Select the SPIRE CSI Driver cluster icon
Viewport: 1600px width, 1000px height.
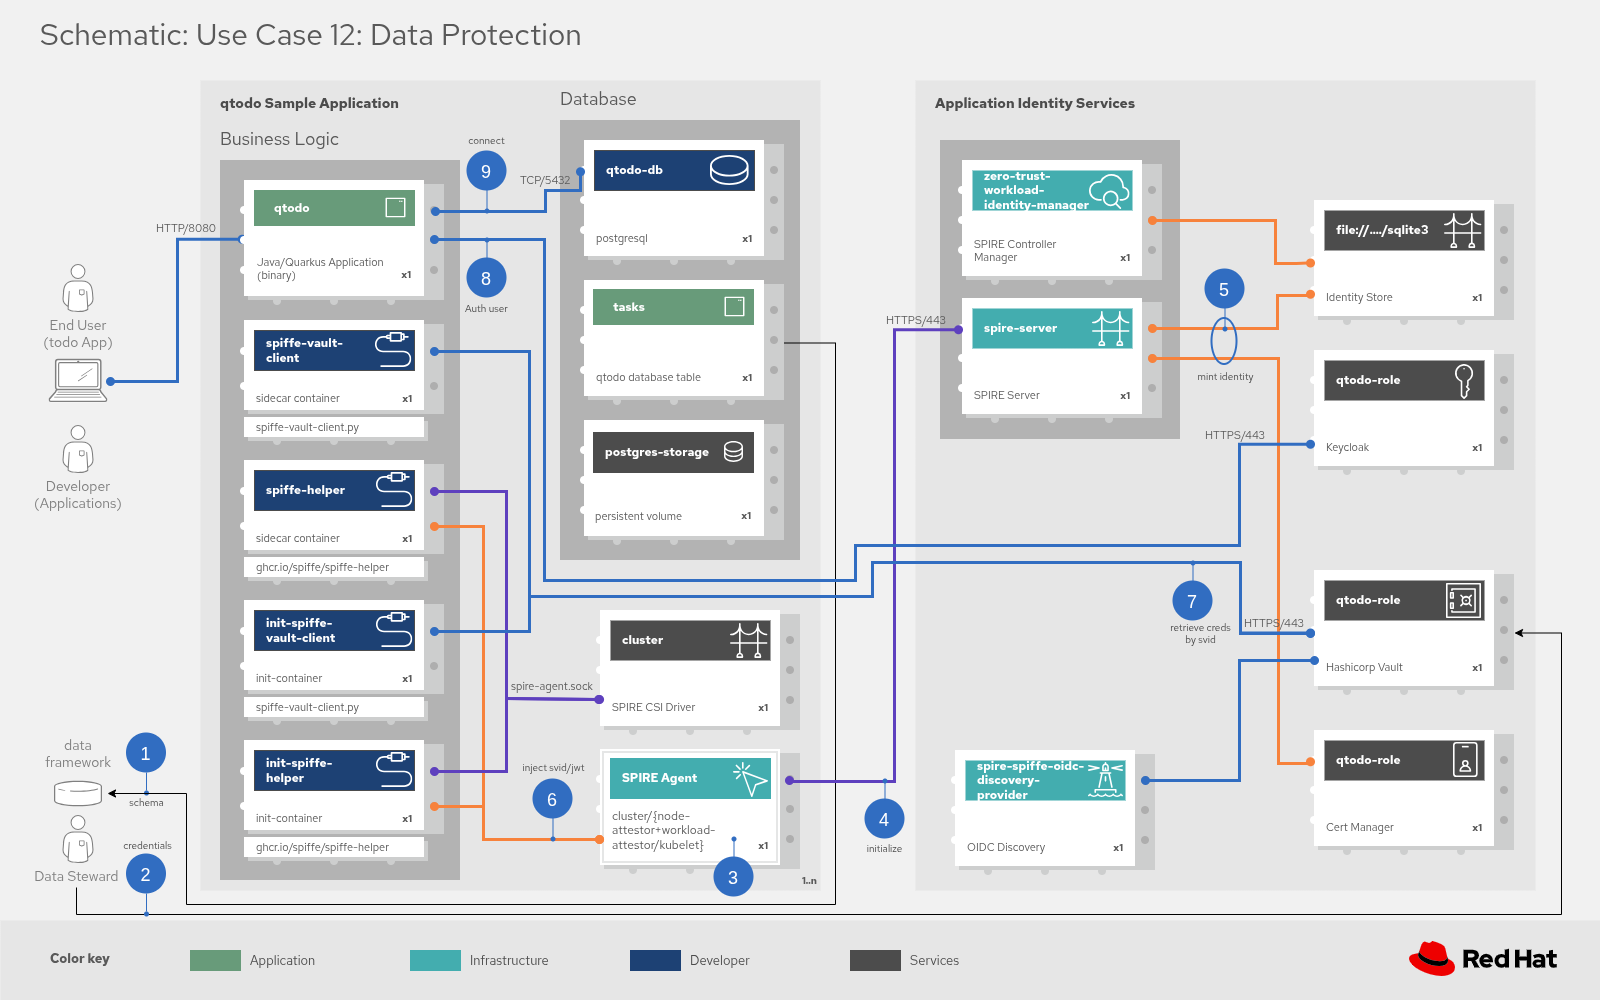(x=751, y=640)
